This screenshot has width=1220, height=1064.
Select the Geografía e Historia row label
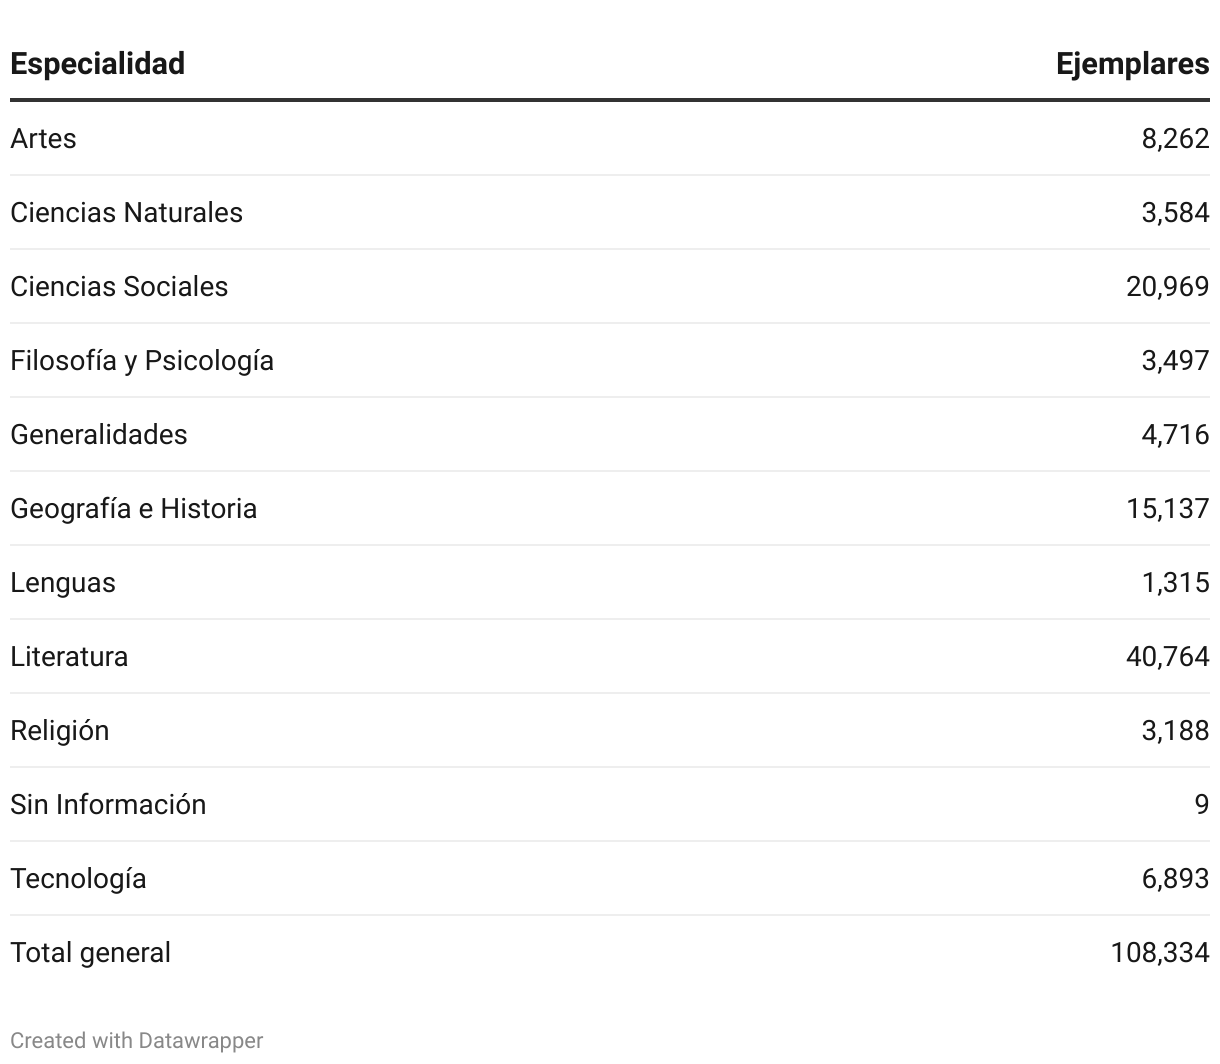[x=133, y=509]
